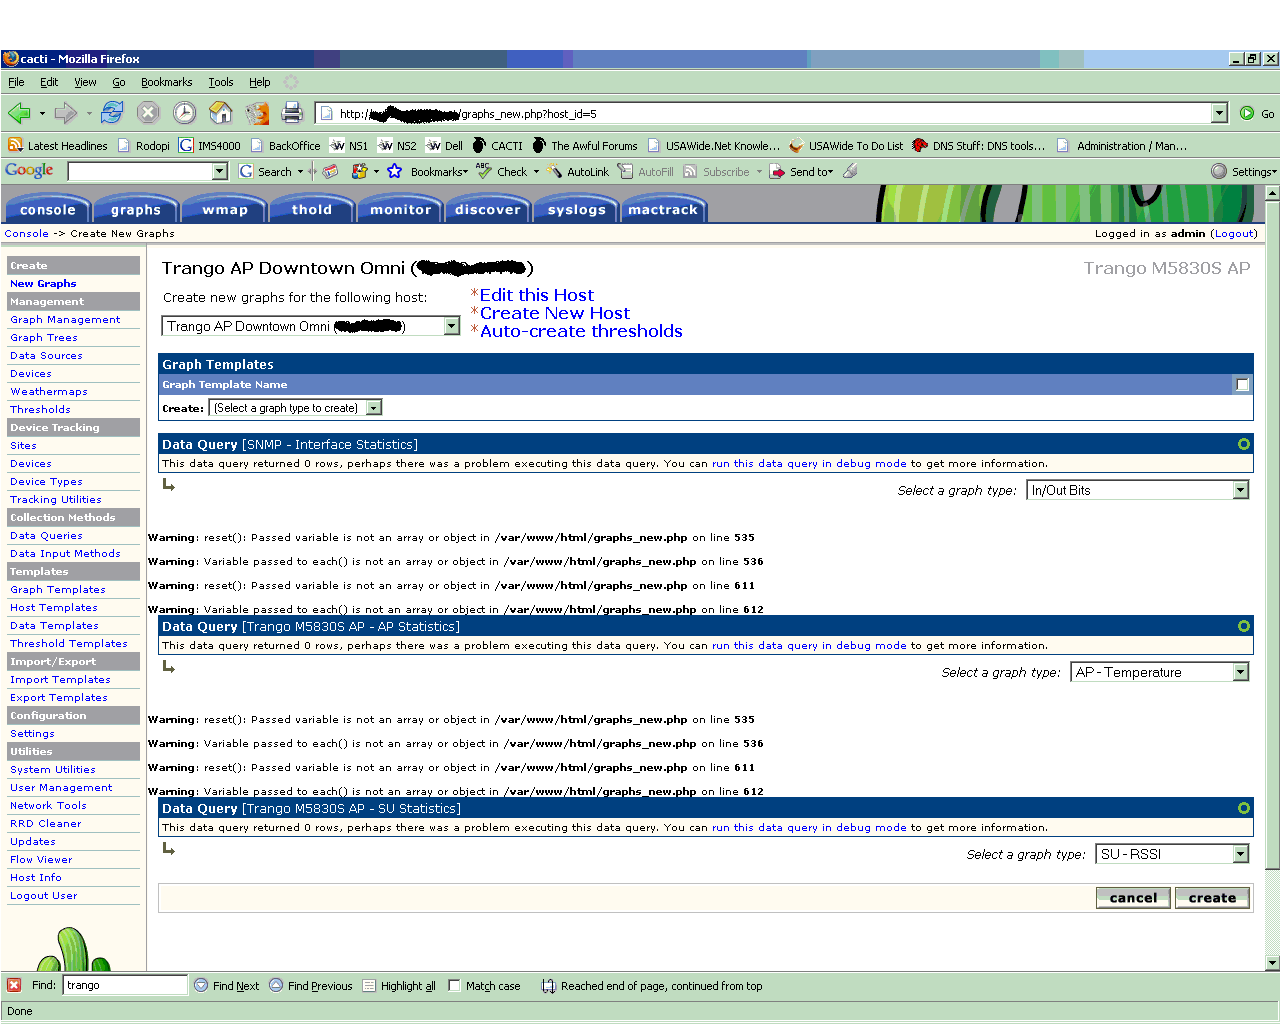Click the Find Previous arrow icon
1280x1024 pixels.
click(276, 985)
